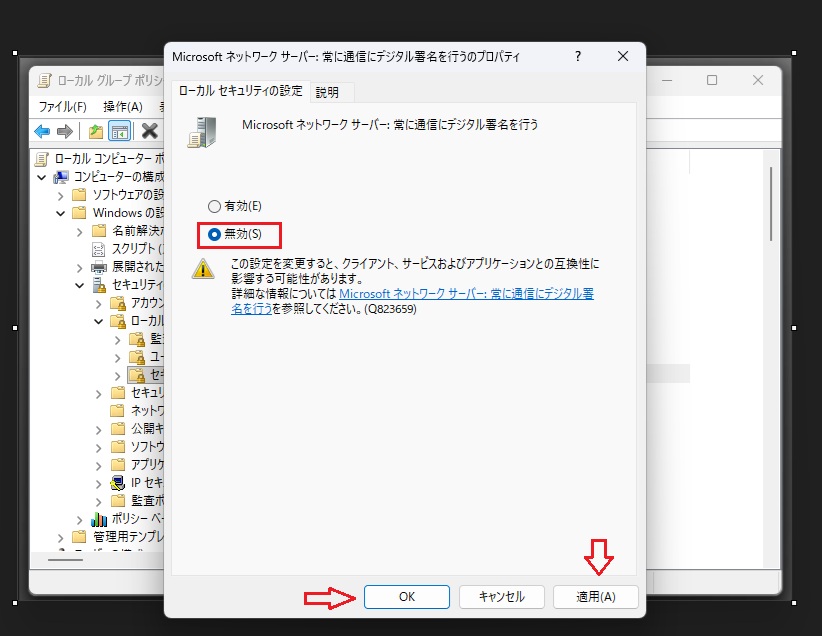Toggle the show/hide console tree icon
Screen dimensions: 822x636
pos(120,131)
